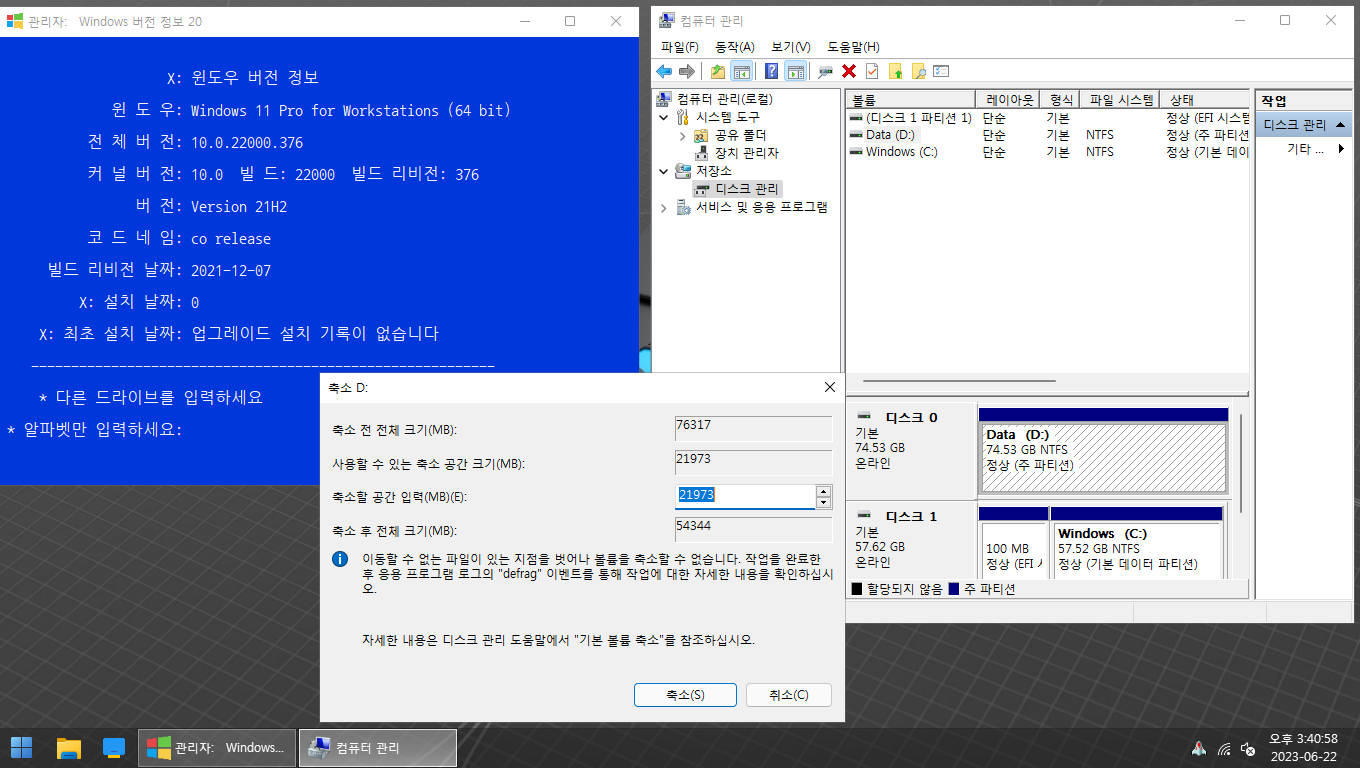Select 서비스 및 응용 프로그램 node
Viewport: 1360px width, 768px height.
click(762, 207)
